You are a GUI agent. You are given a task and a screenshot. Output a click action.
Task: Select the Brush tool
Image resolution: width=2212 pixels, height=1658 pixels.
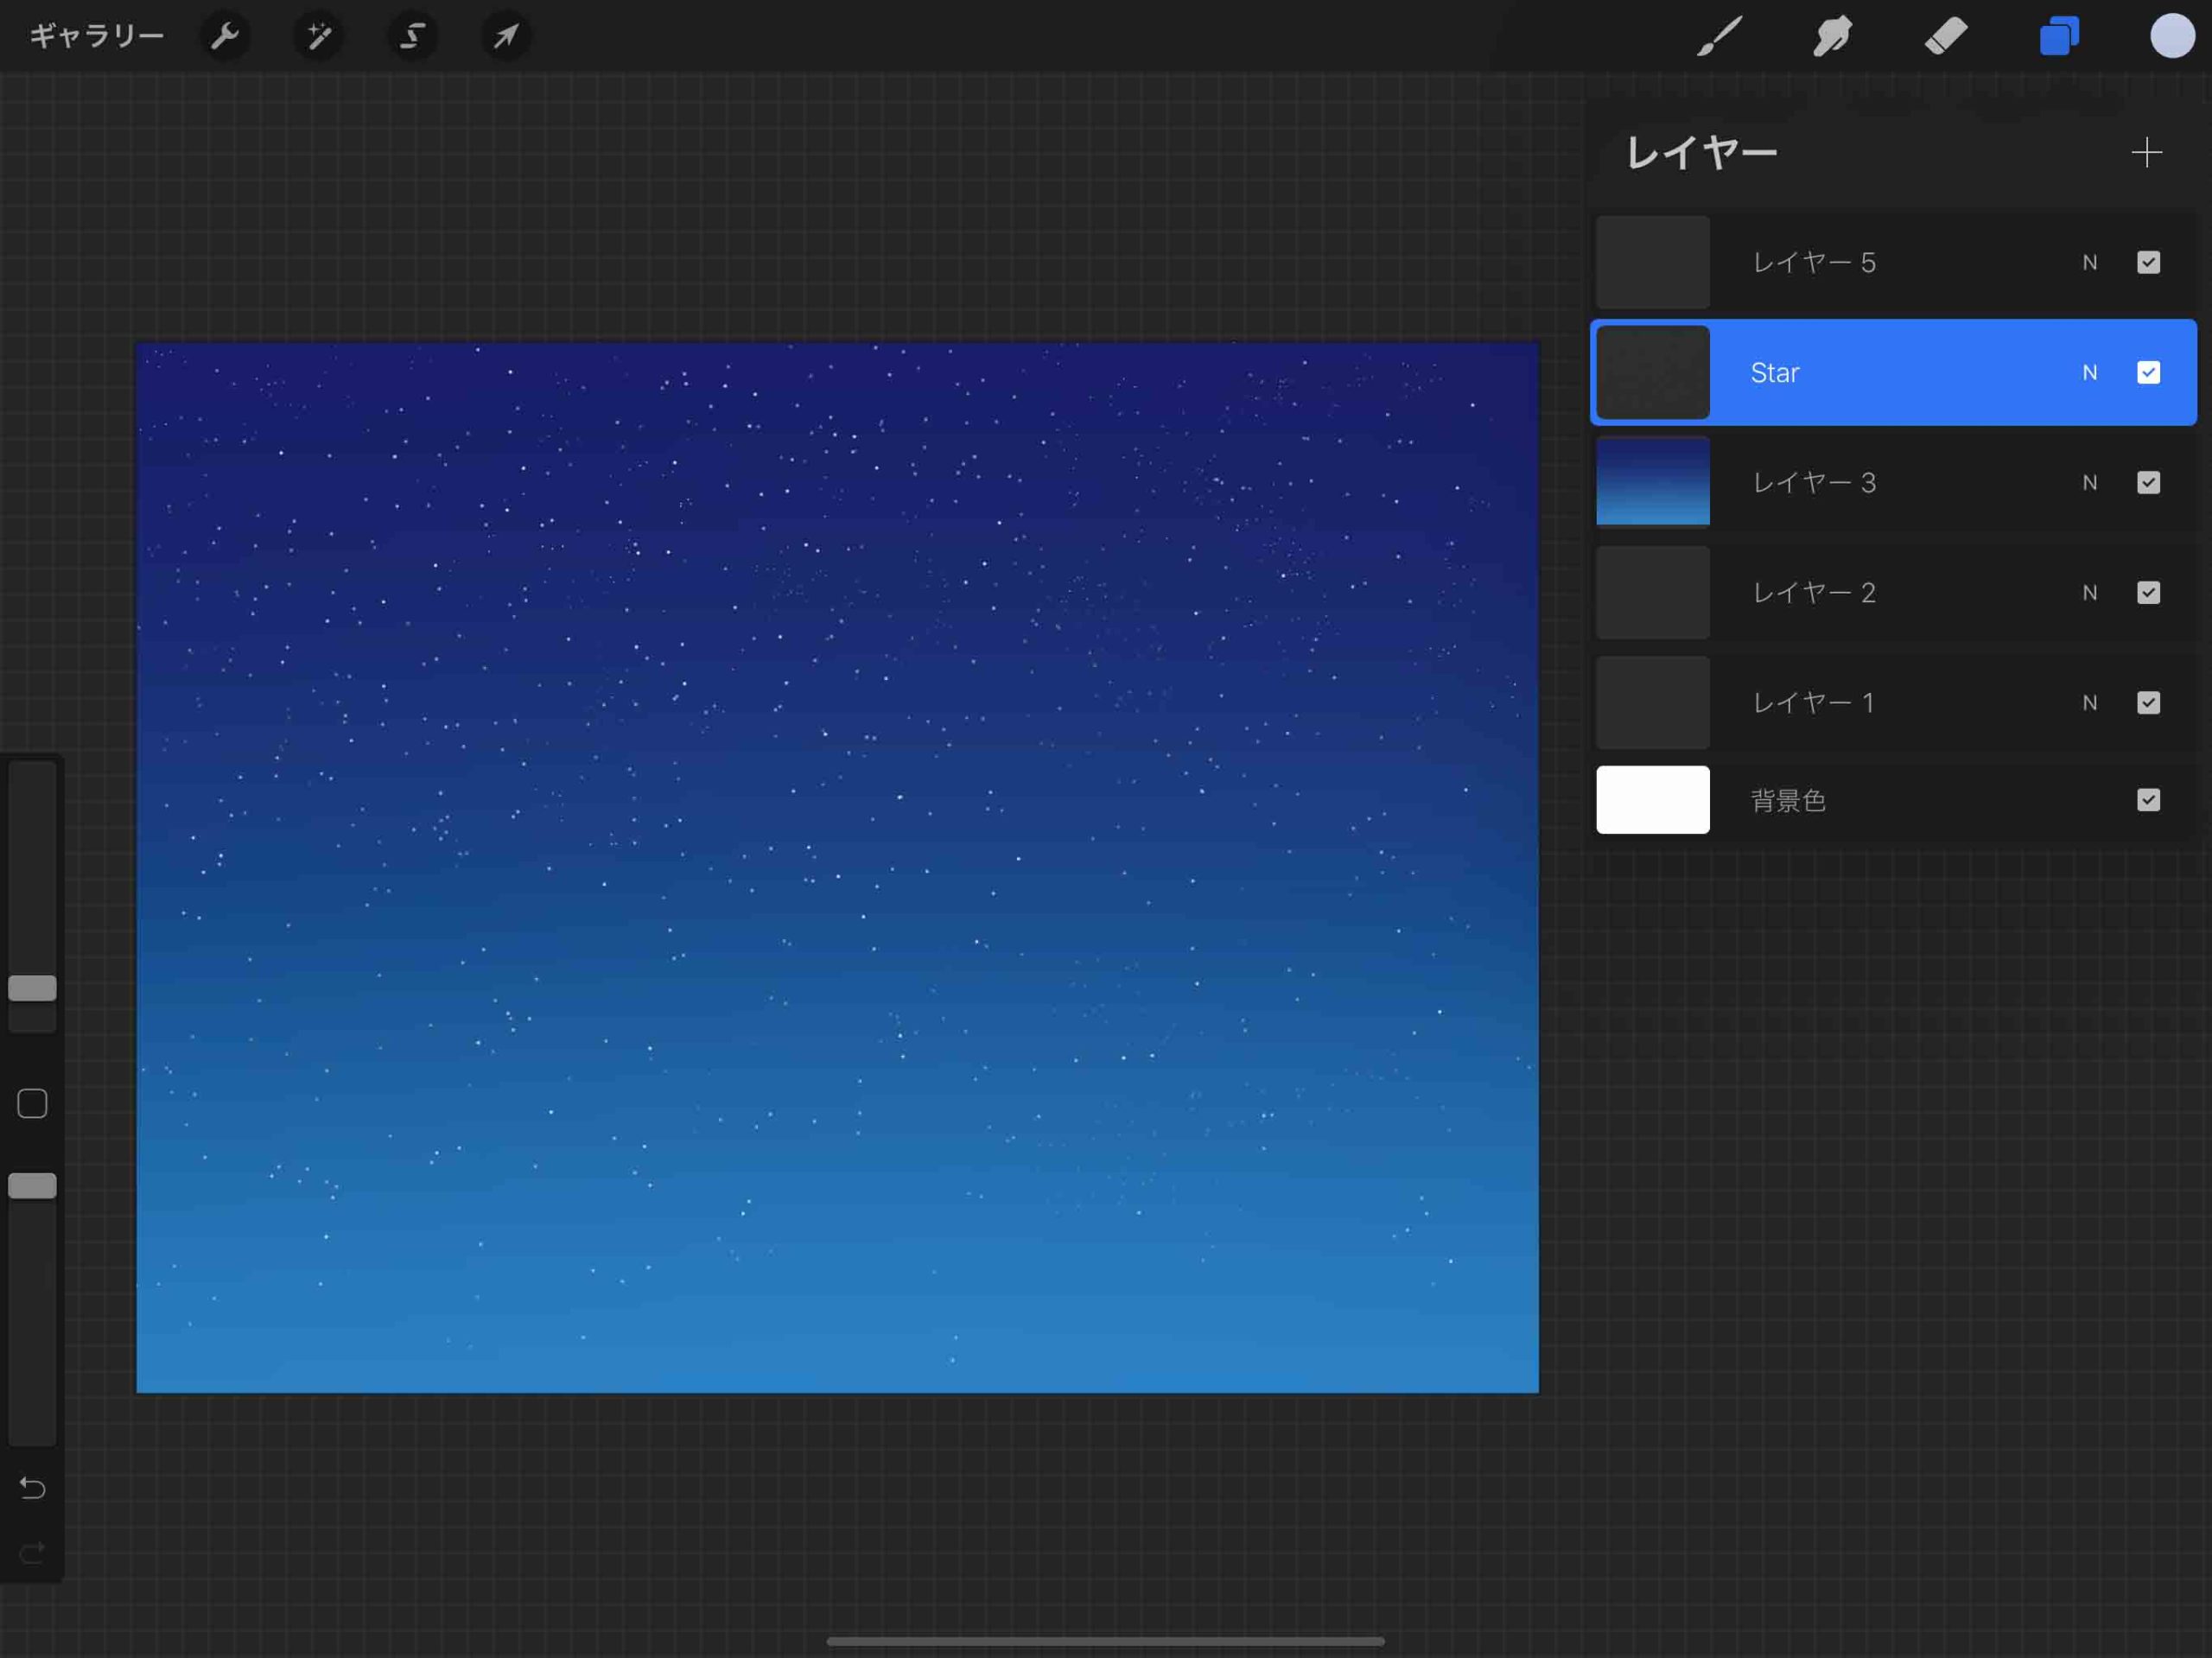[1720, 37]
